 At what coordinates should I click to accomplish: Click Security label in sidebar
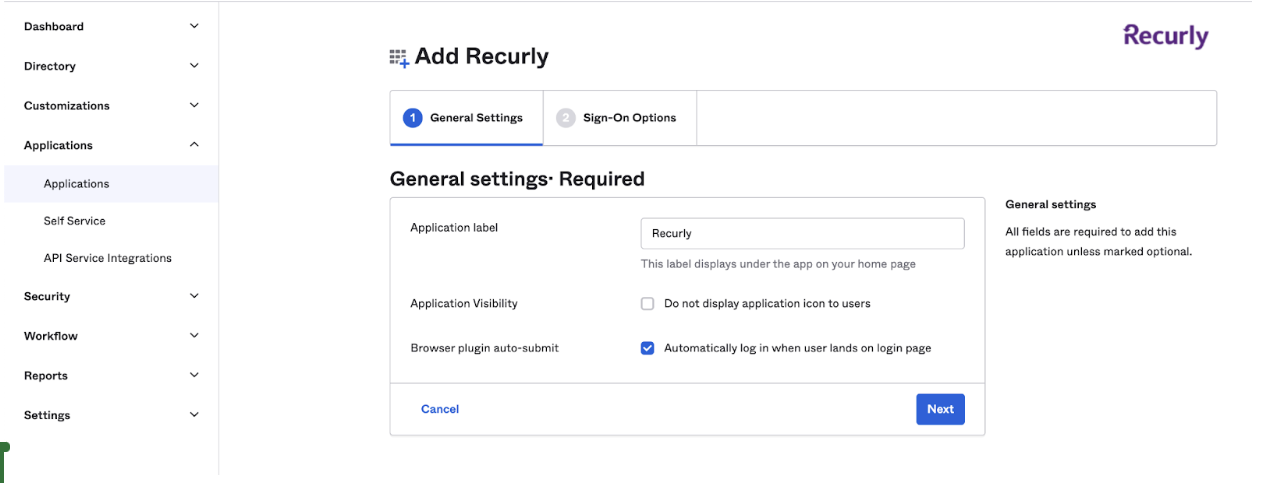click(x=47, y=296)
